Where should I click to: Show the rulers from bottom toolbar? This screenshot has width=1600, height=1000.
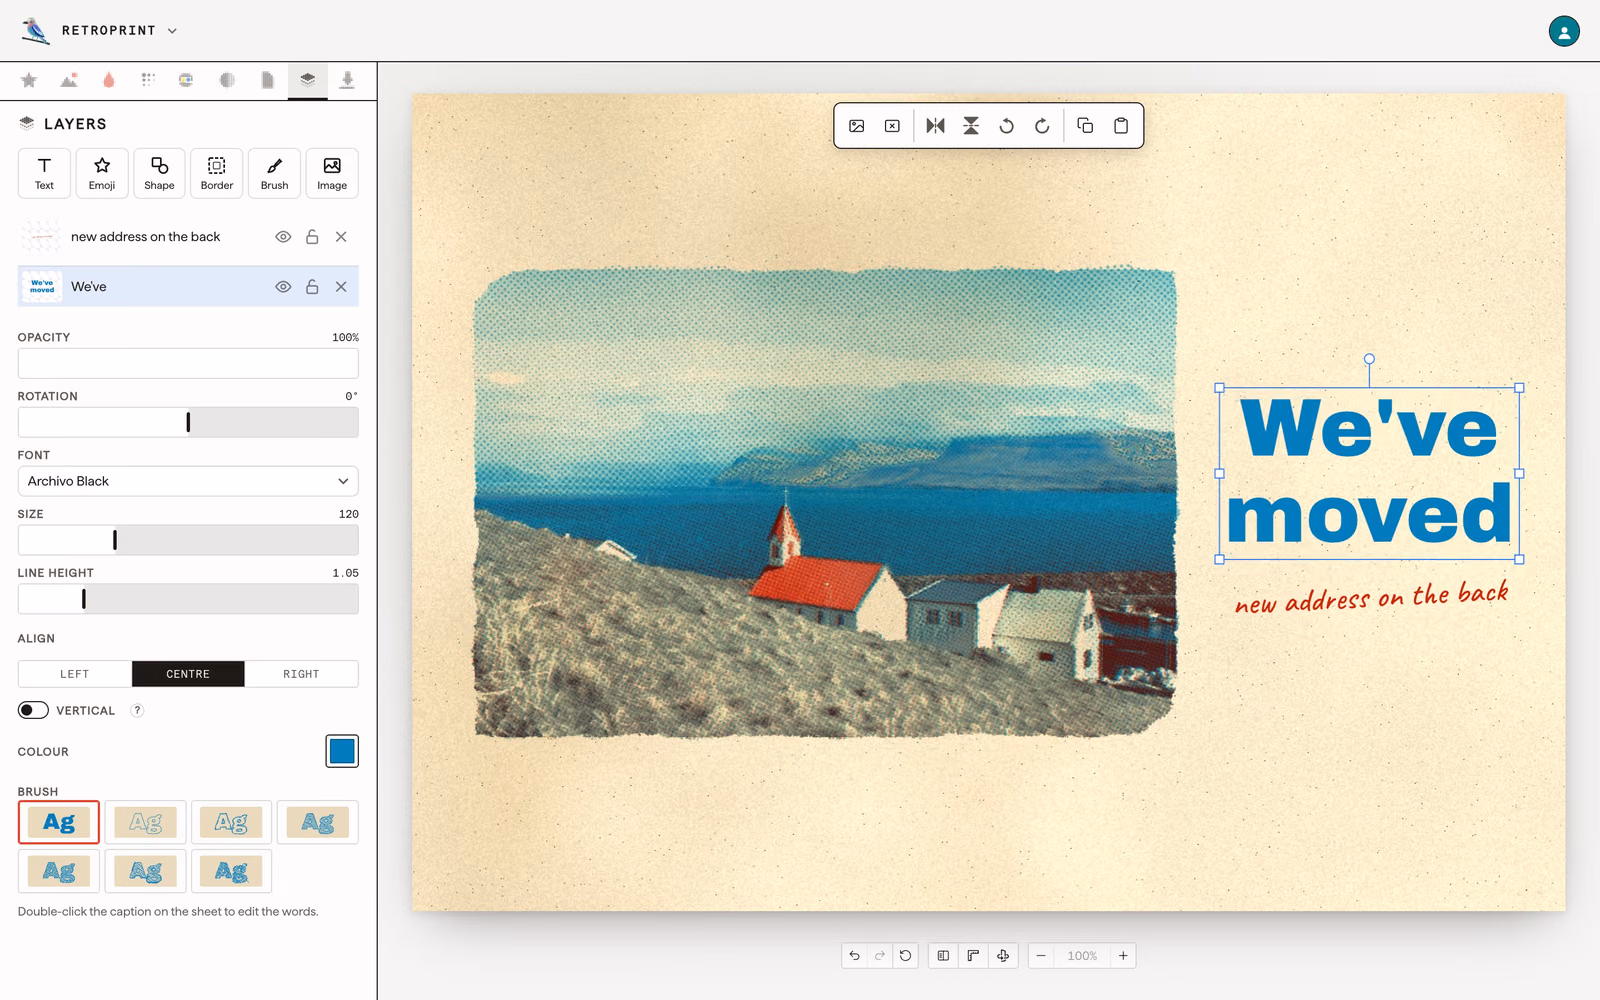(x=973, y=956)
